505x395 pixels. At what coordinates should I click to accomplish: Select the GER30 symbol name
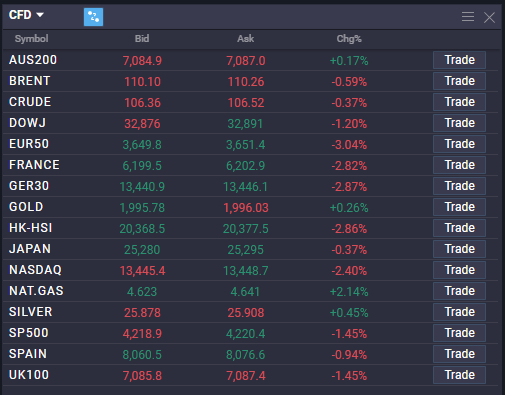(x=29, y=186)
